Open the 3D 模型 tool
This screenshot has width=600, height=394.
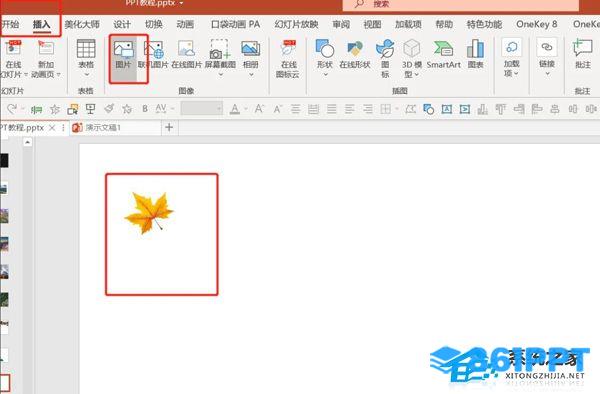point(412,58)
